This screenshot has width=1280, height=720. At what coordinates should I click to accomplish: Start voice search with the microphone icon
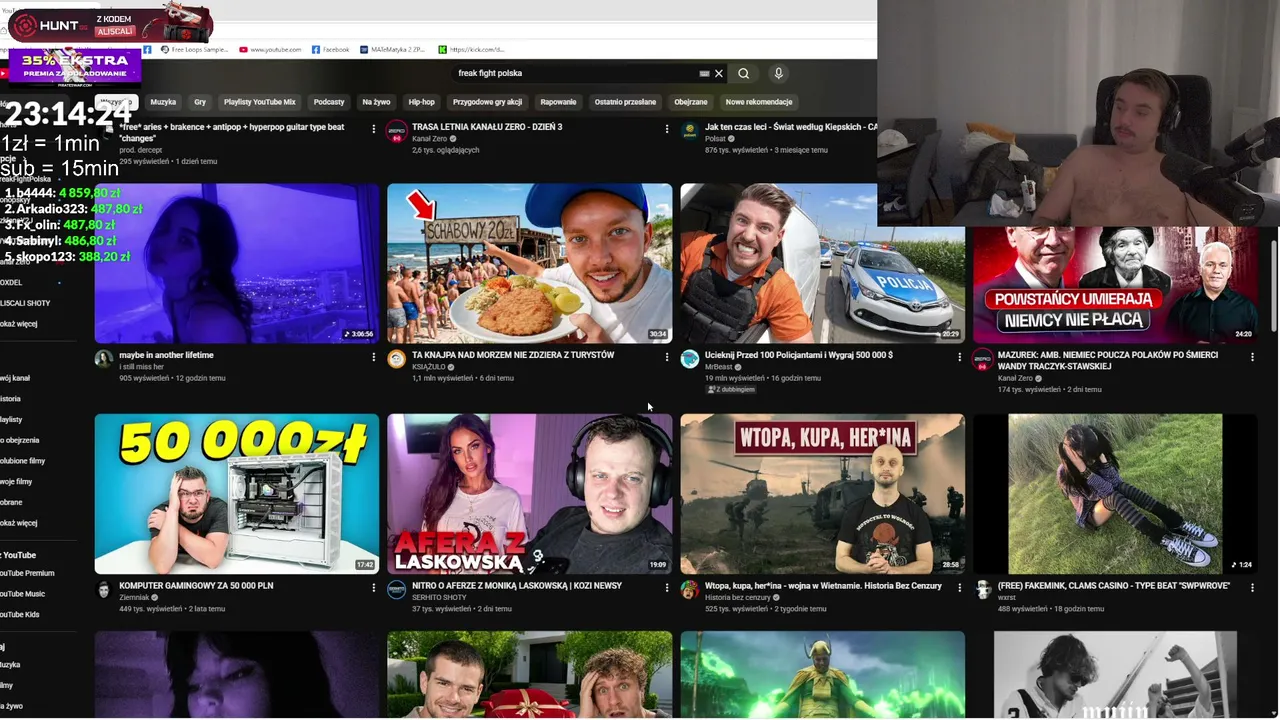coord(778,73)
